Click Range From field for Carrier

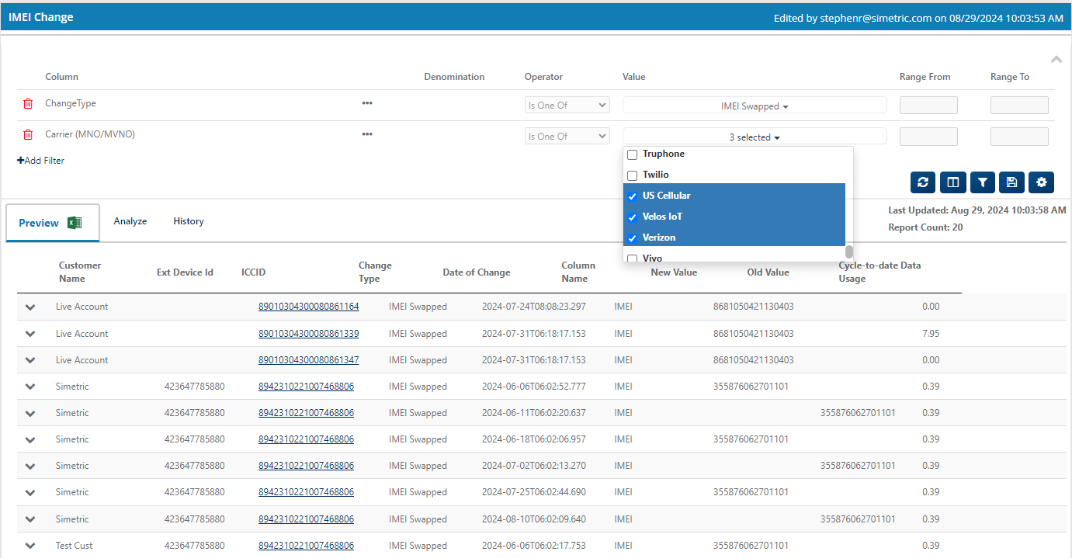coord(928,136)
